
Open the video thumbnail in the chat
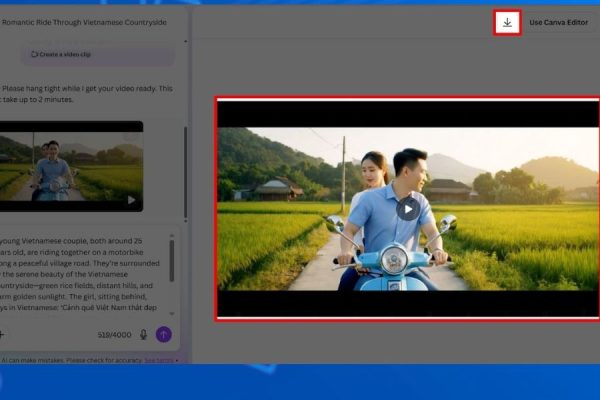click(x=70, y=165)
